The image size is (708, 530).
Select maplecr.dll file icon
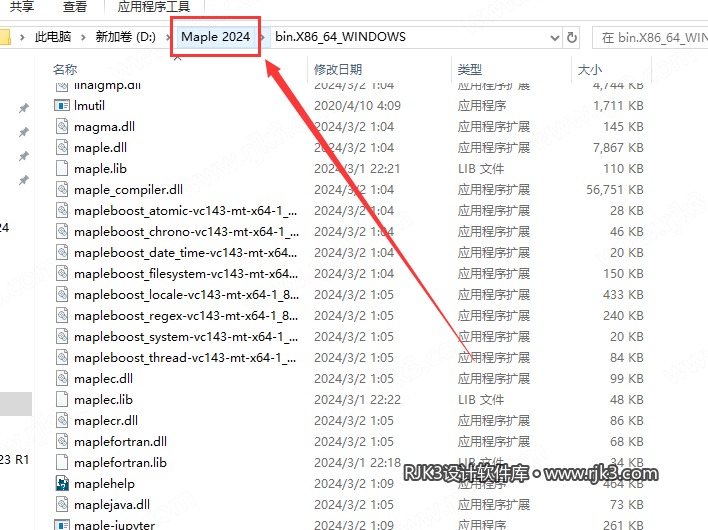point(62,420)
